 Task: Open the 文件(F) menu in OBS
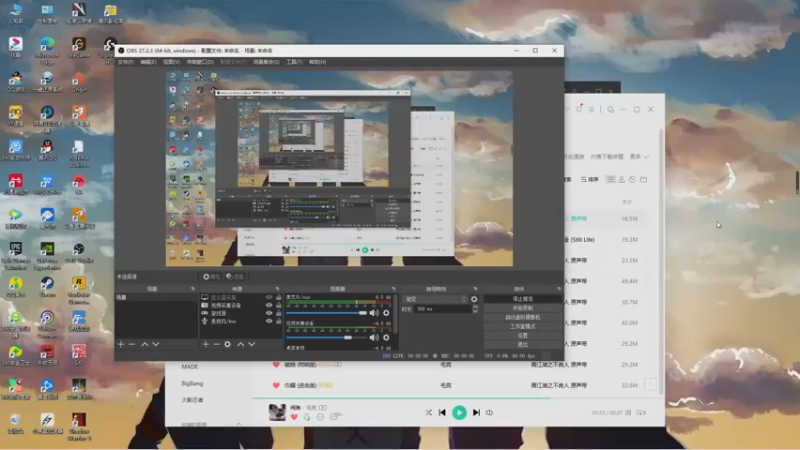click(126, 62)
